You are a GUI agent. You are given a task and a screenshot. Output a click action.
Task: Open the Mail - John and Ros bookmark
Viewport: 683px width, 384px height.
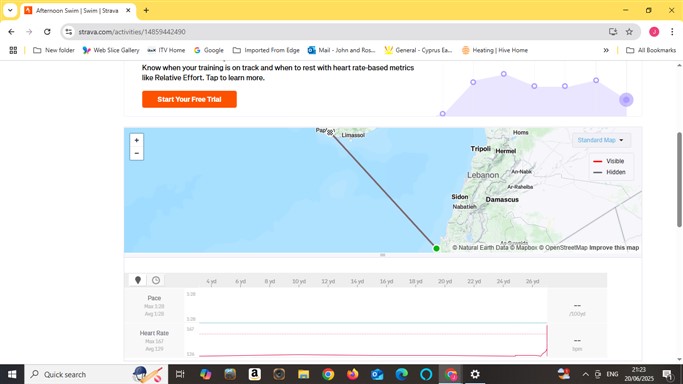342,51
